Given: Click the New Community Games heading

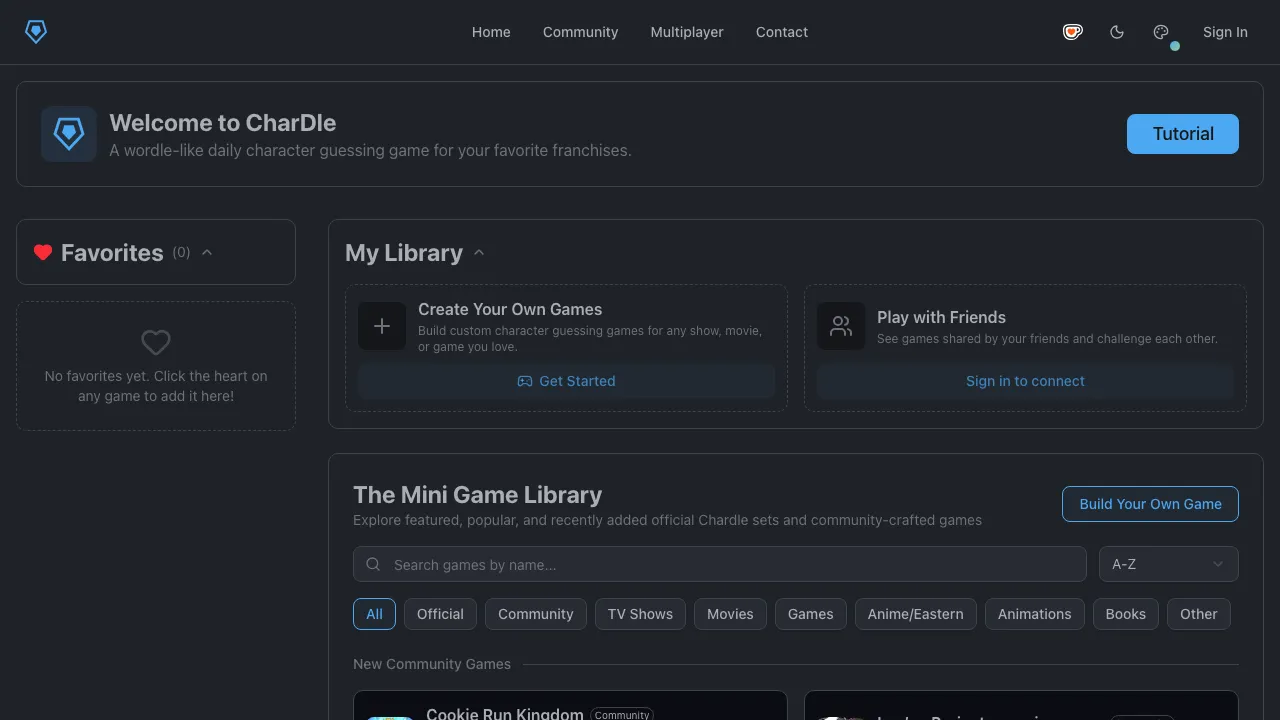Looking at the screenshot, I should point(432,664).
